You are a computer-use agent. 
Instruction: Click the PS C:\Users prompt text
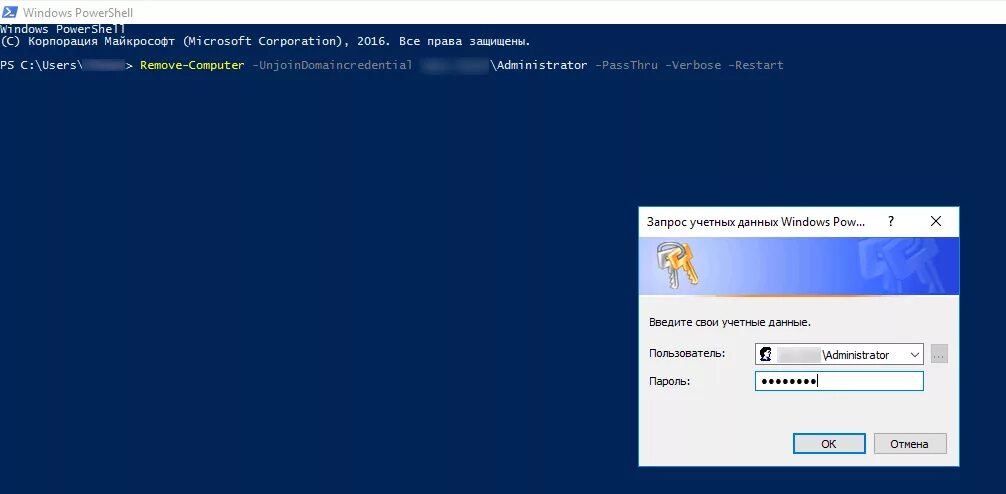click(40, 65)
